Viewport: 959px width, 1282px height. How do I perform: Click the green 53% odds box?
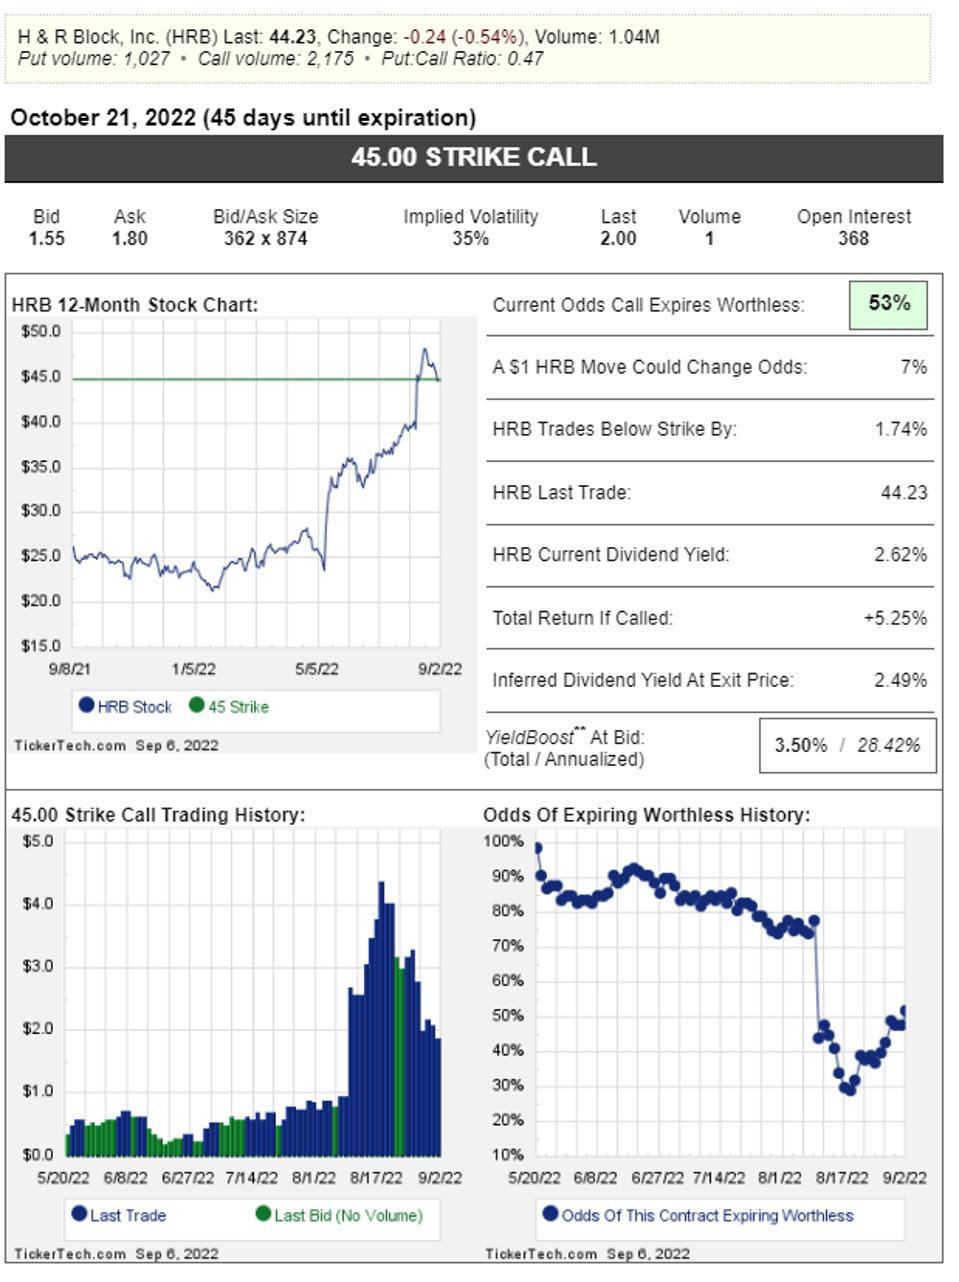888,304
